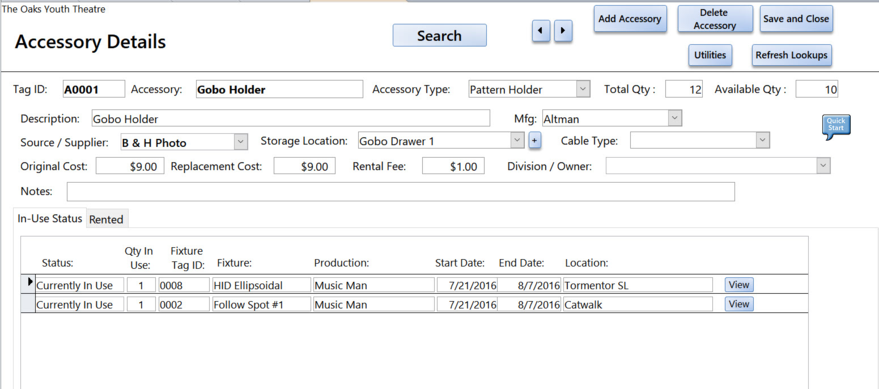Screen dimensions: 879x389
Task: Open the Quick Start help bubble
Action: [836, 126]
